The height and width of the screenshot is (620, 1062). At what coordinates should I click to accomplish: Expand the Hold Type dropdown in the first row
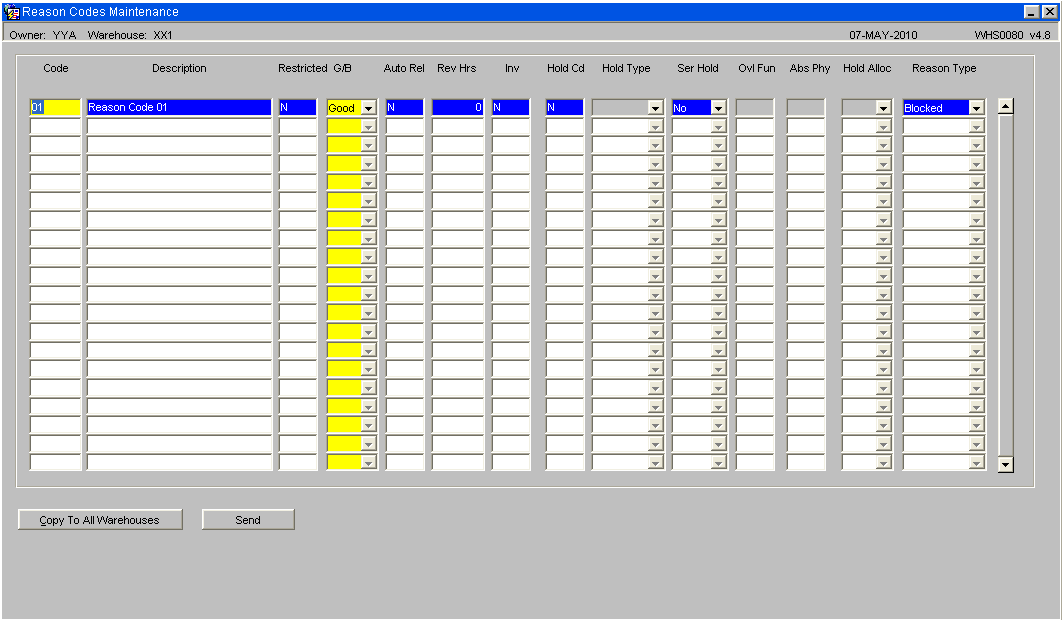click(655, 108)
